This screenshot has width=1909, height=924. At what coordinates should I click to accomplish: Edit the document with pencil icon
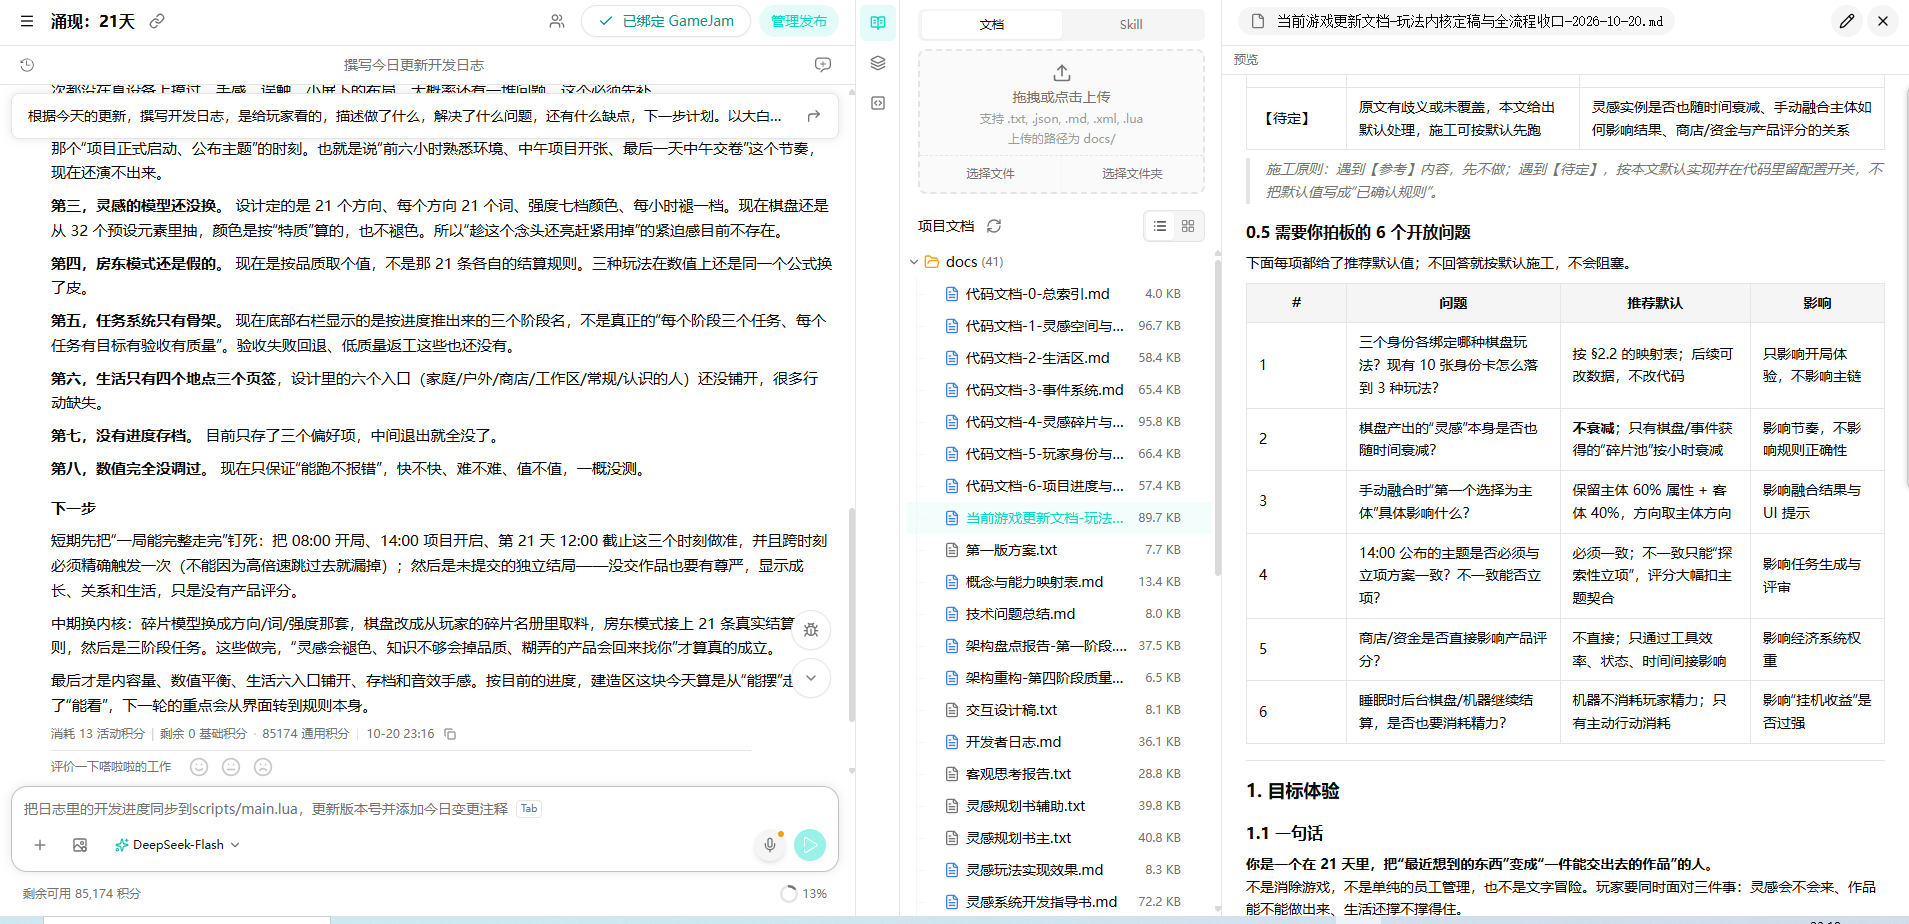point(1847,21)
